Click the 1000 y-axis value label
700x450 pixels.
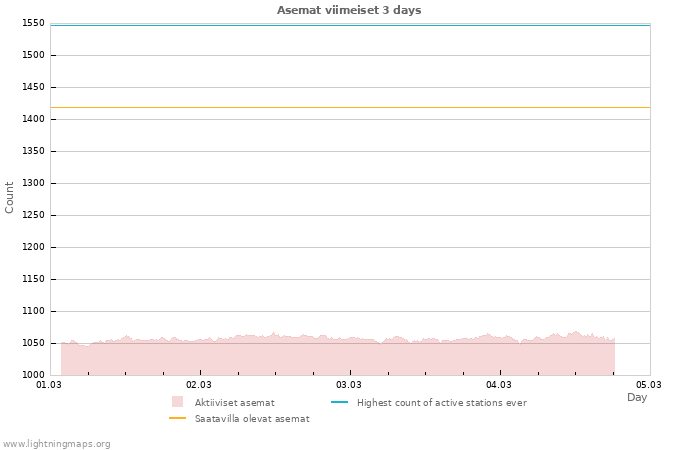pos(33,375)
